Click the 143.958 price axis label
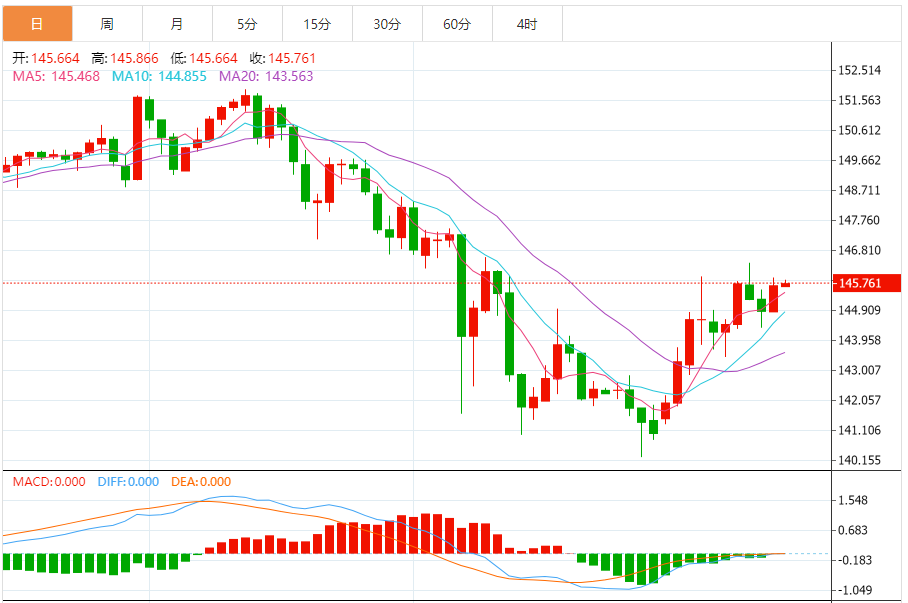The width and height of the screenshot is (908, 603). click(859, 341)
